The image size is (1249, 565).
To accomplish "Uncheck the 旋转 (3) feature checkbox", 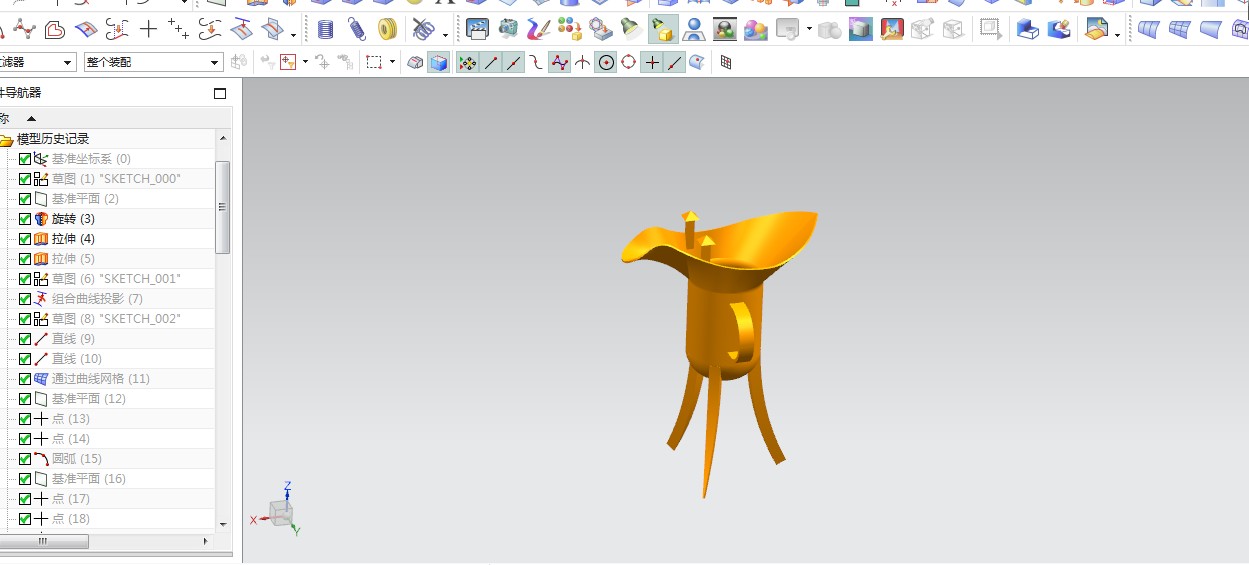I will [25, 219].
